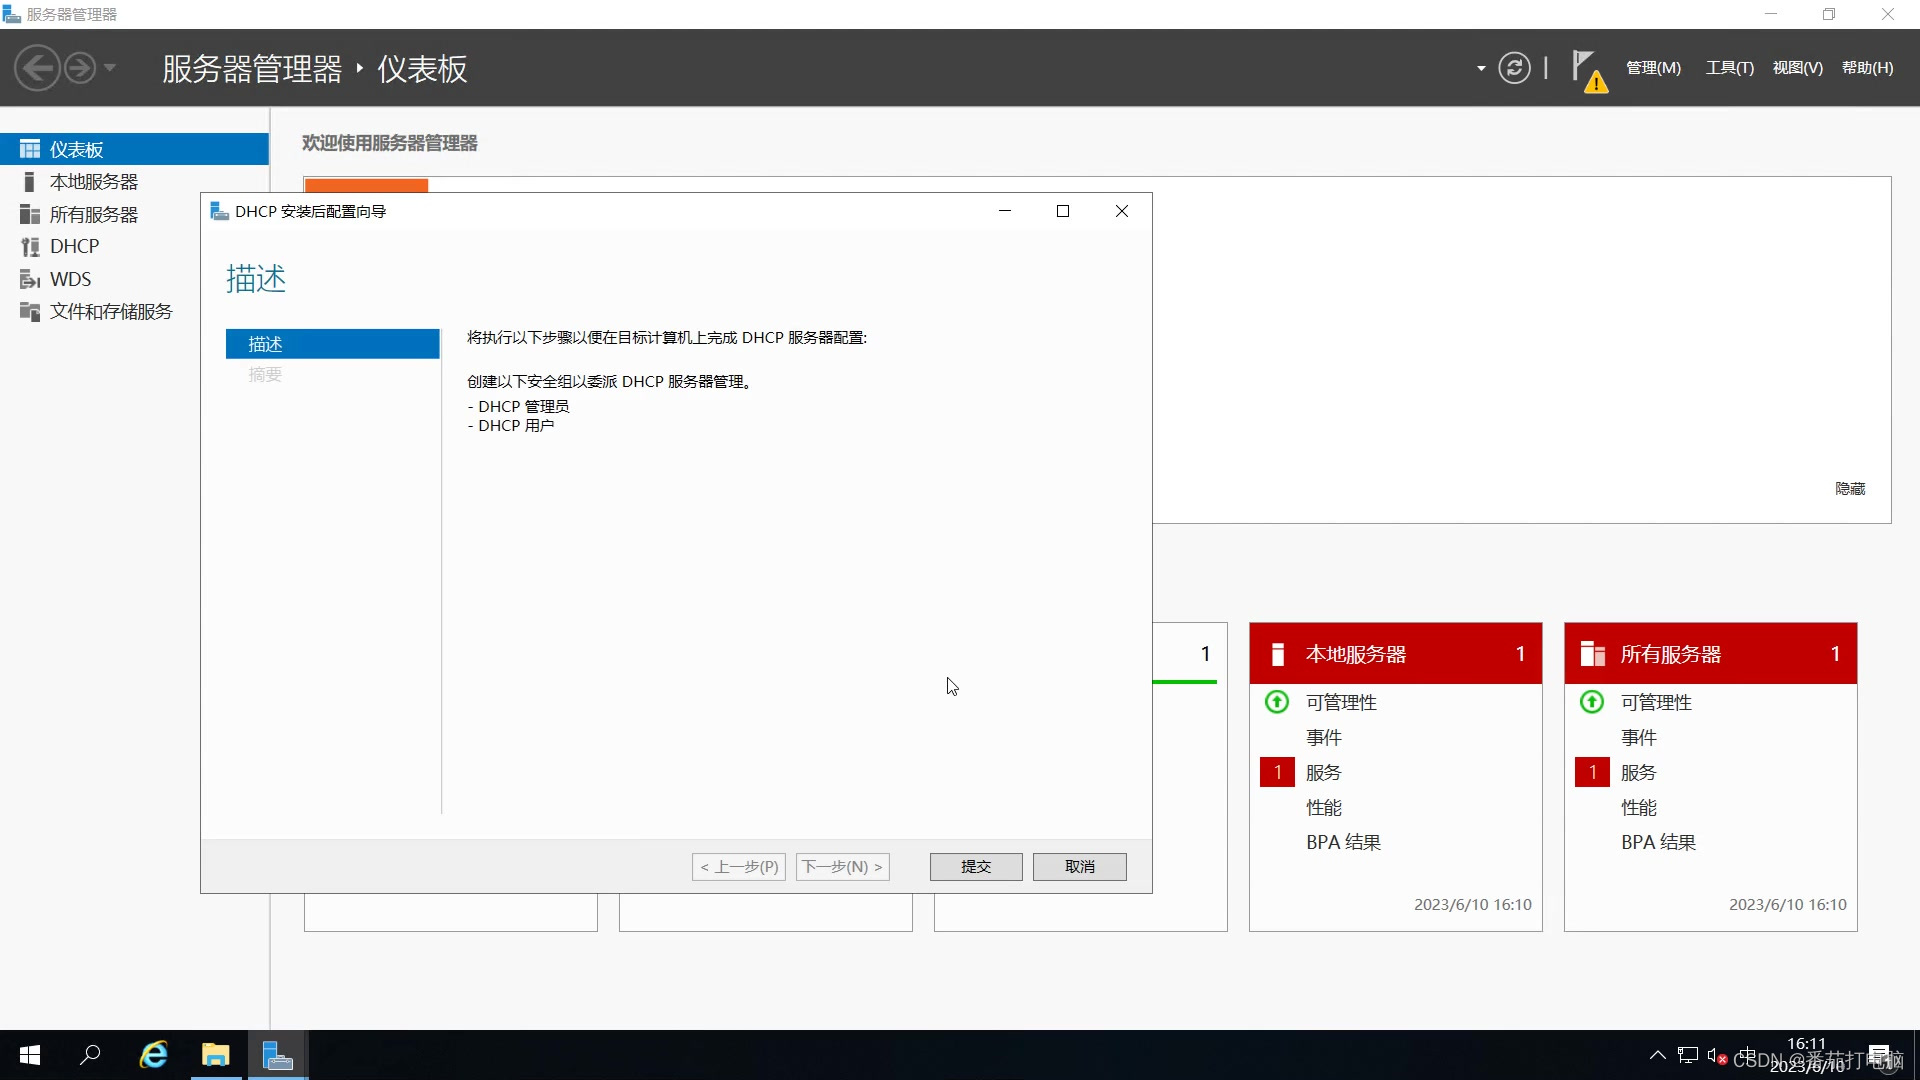Click 事件 in the 所有服务器 tile

1638,738
